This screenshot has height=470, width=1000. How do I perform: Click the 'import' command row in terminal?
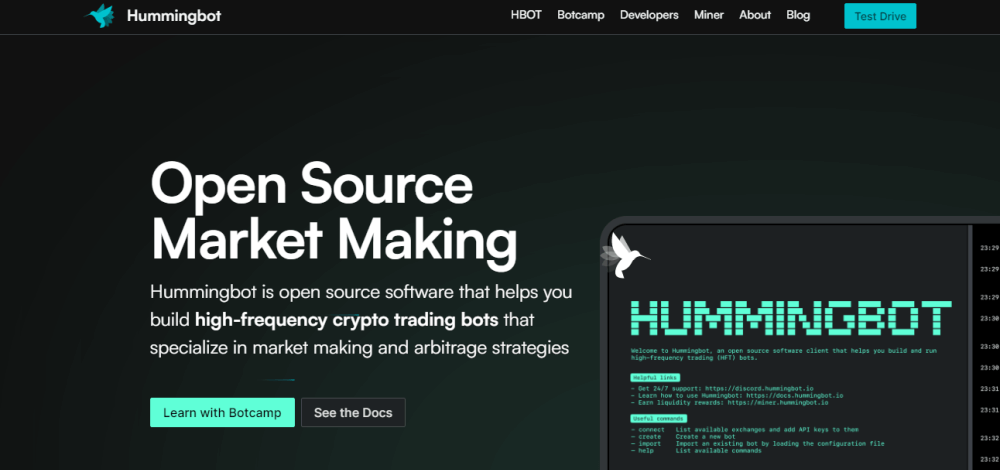point(757,444)
